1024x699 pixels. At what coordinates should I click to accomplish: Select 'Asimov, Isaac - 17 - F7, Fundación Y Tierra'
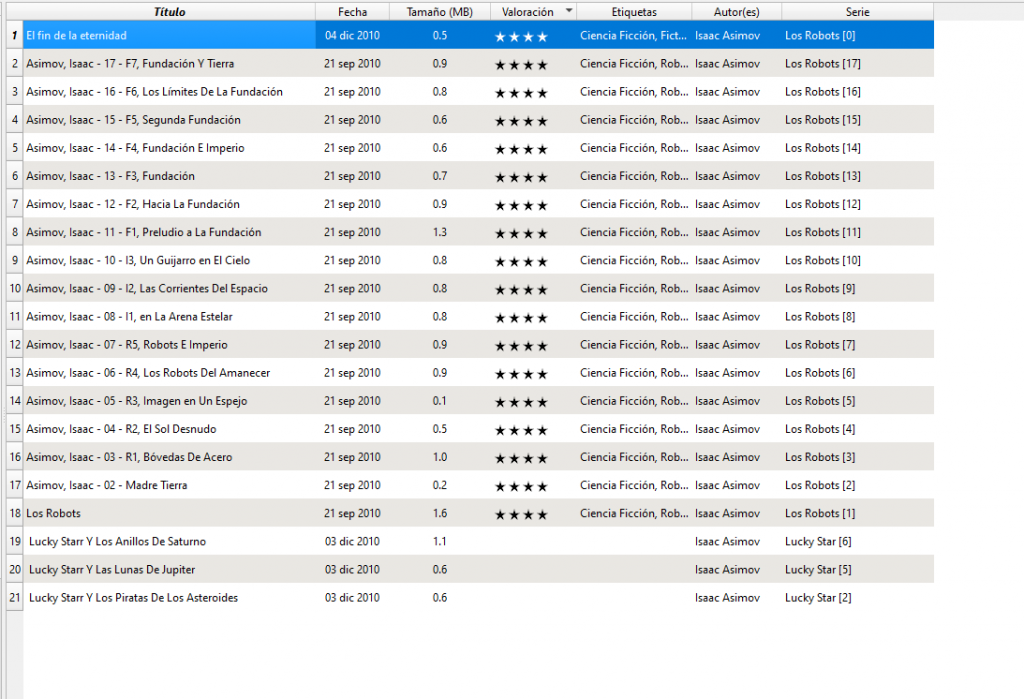click(x=130, y=63)
